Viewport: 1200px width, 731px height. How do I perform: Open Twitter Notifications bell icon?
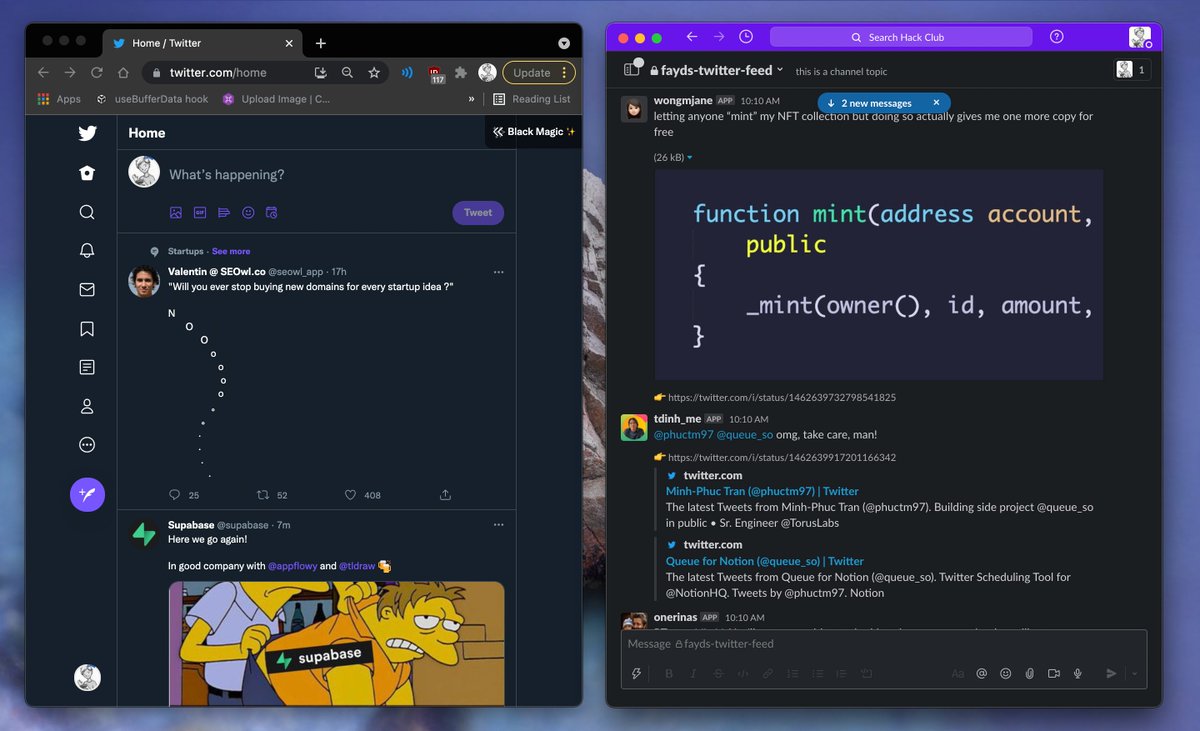click(x=87, y=251)
